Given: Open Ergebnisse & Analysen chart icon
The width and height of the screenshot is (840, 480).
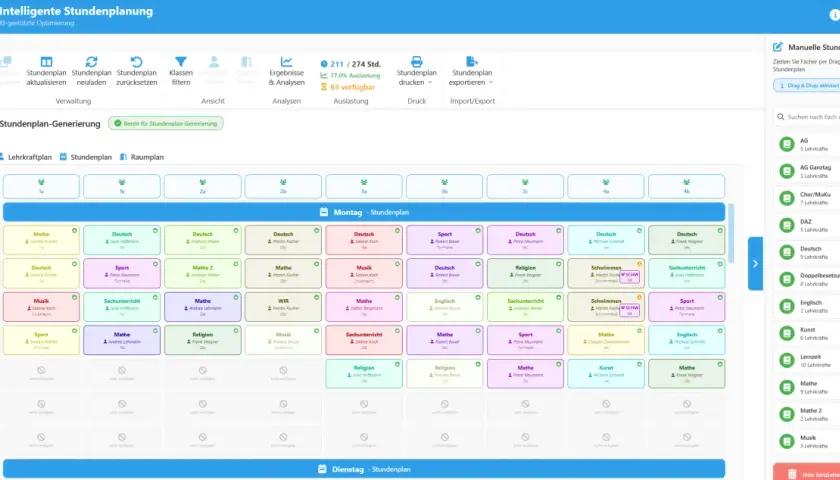Looking at the screenshot, I should click(x=287, y=62).
